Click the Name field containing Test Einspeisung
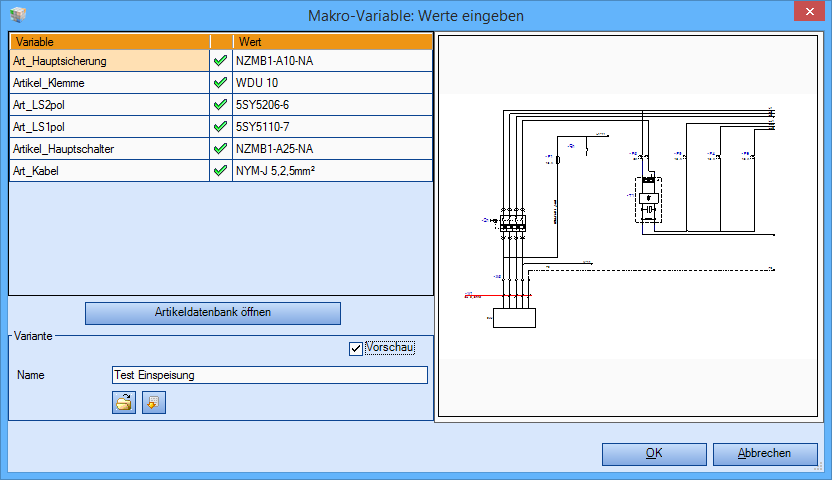Image resolution: width=832 pixels, height=480 pixels. [270, 375]
